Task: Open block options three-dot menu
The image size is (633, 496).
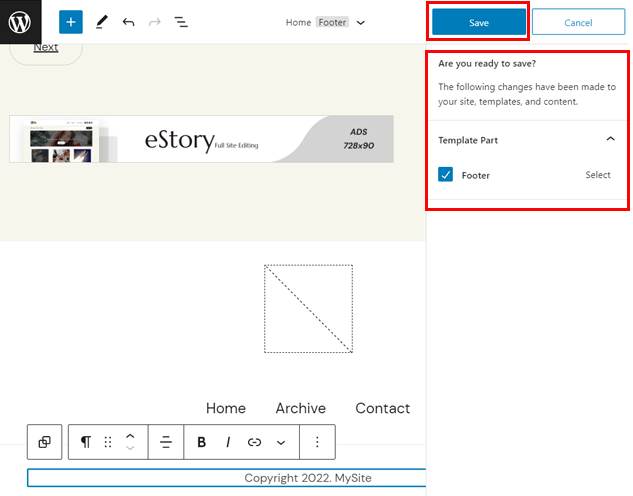Action: pos(317,442)
